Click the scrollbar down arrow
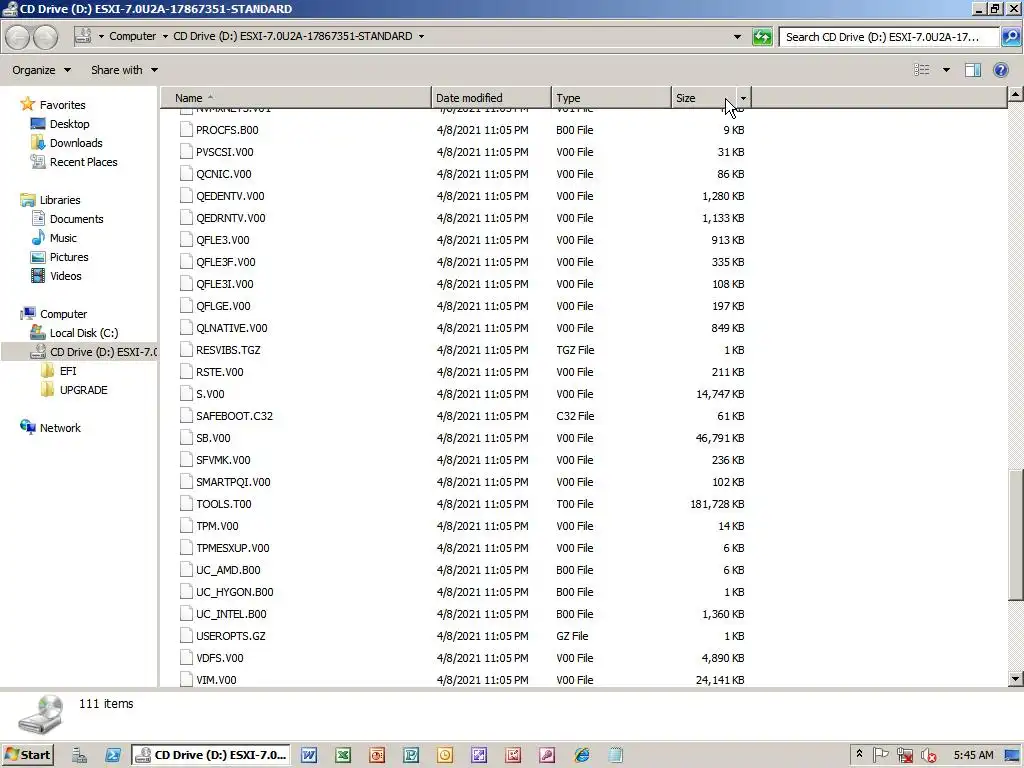1024x768 pixels. [x=1015, y=679]
